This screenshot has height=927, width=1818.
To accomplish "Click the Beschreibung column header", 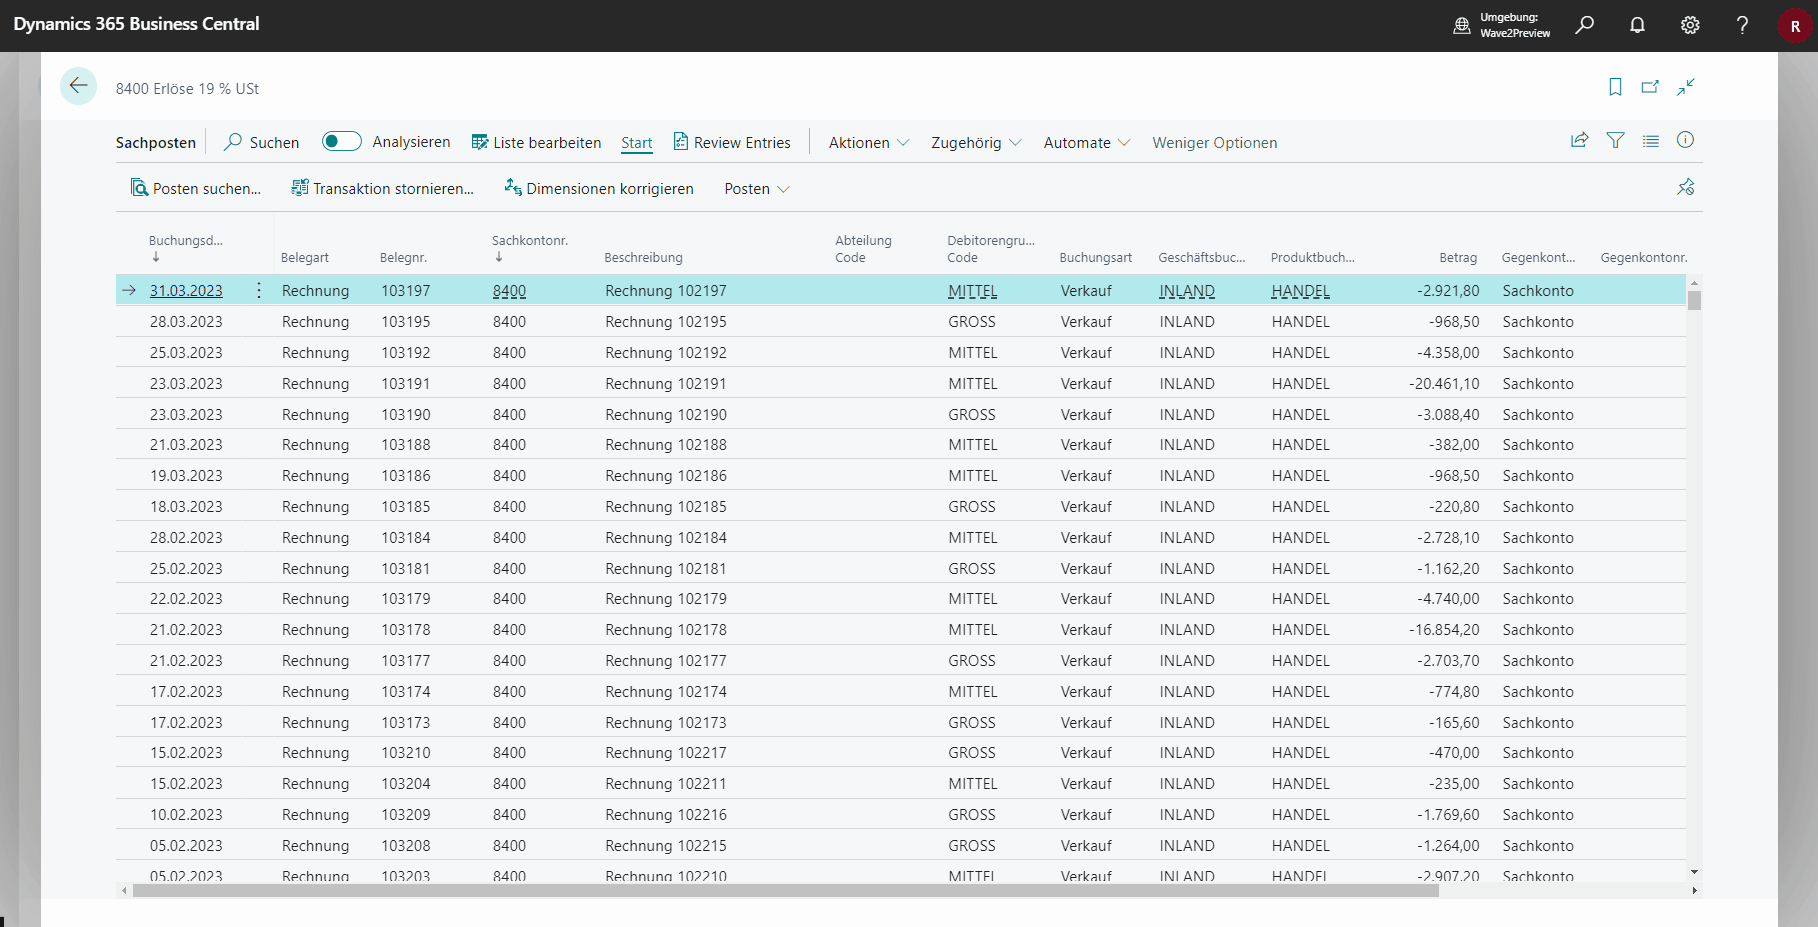I will (643, 257).
